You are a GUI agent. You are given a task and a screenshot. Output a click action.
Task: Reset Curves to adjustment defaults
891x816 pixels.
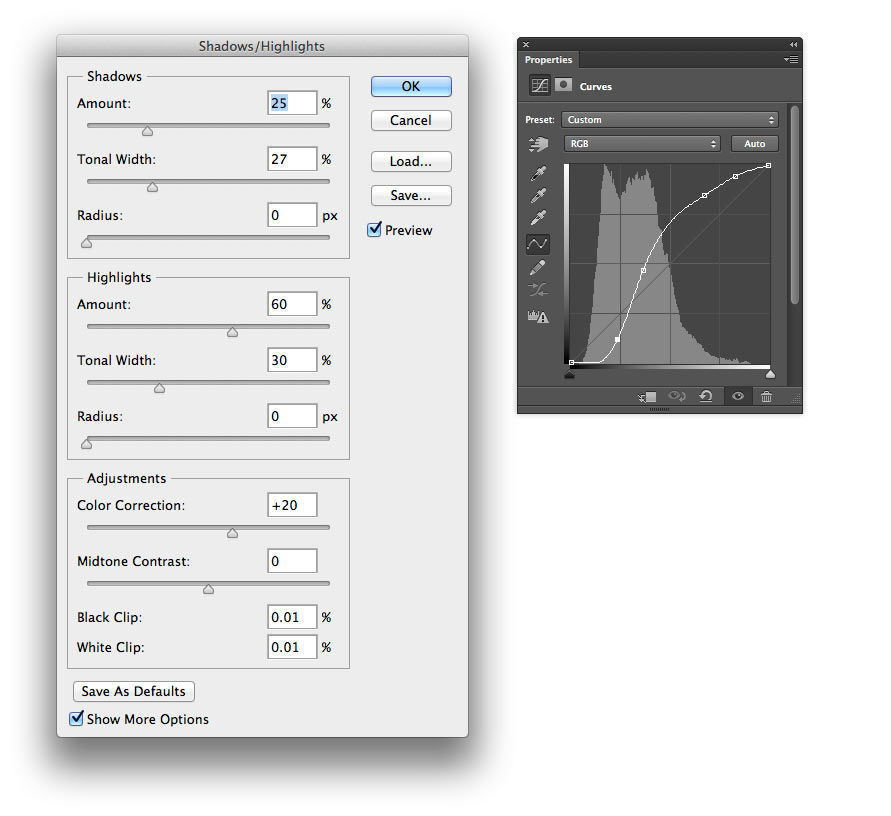(x=706, y=396)
